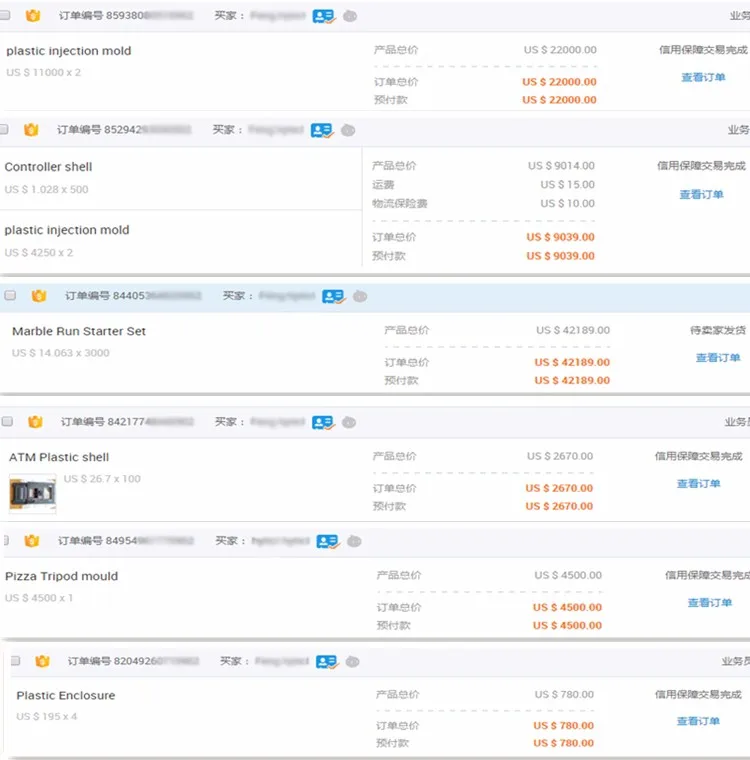Open buyer contact card for order 852942
Viewport: 750px width, 760px height.
coord(322,130)
